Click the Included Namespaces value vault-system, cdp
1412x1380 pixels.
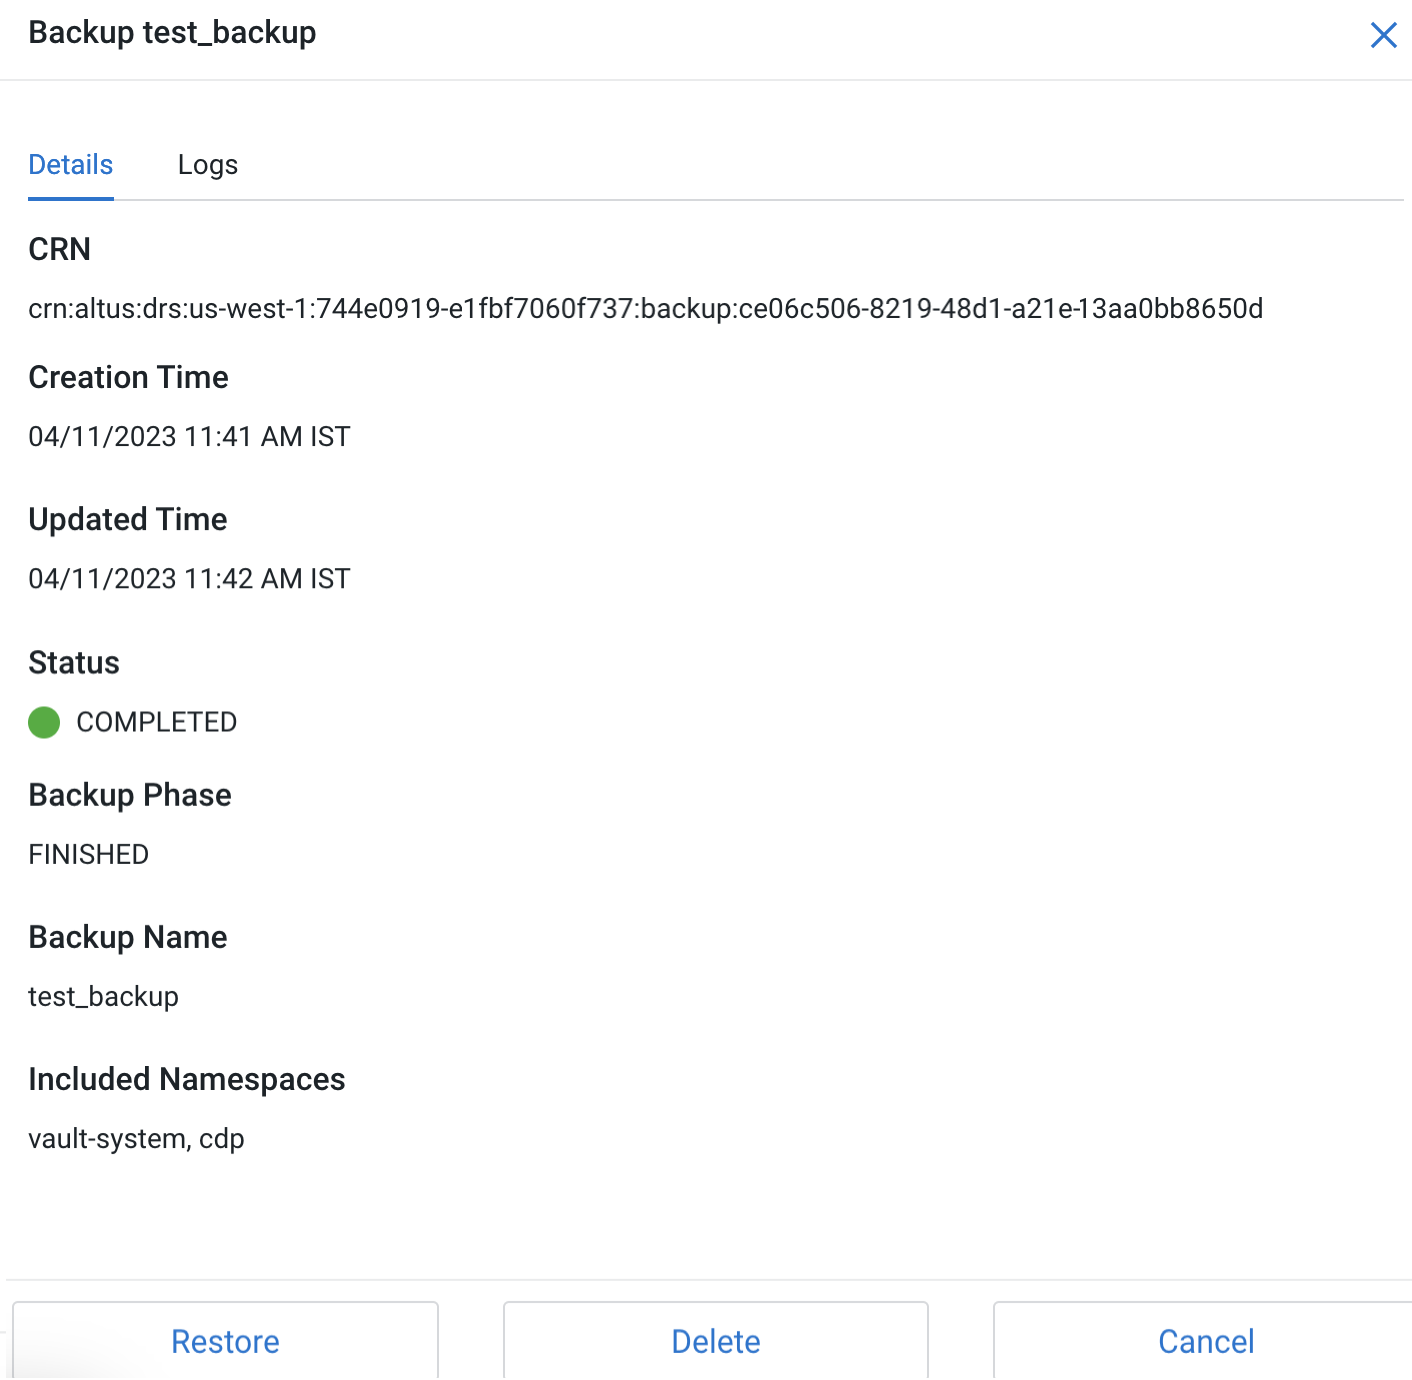(136, 1138)
